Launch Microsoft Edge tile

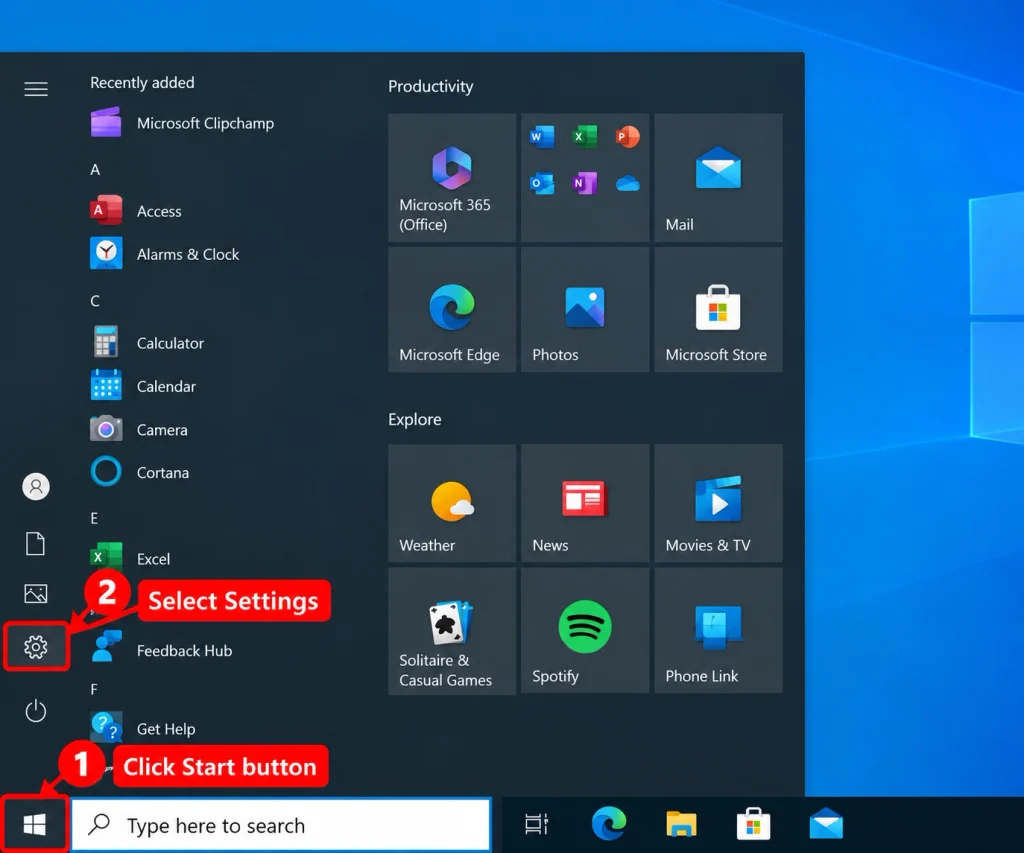(x=452, y=310)
